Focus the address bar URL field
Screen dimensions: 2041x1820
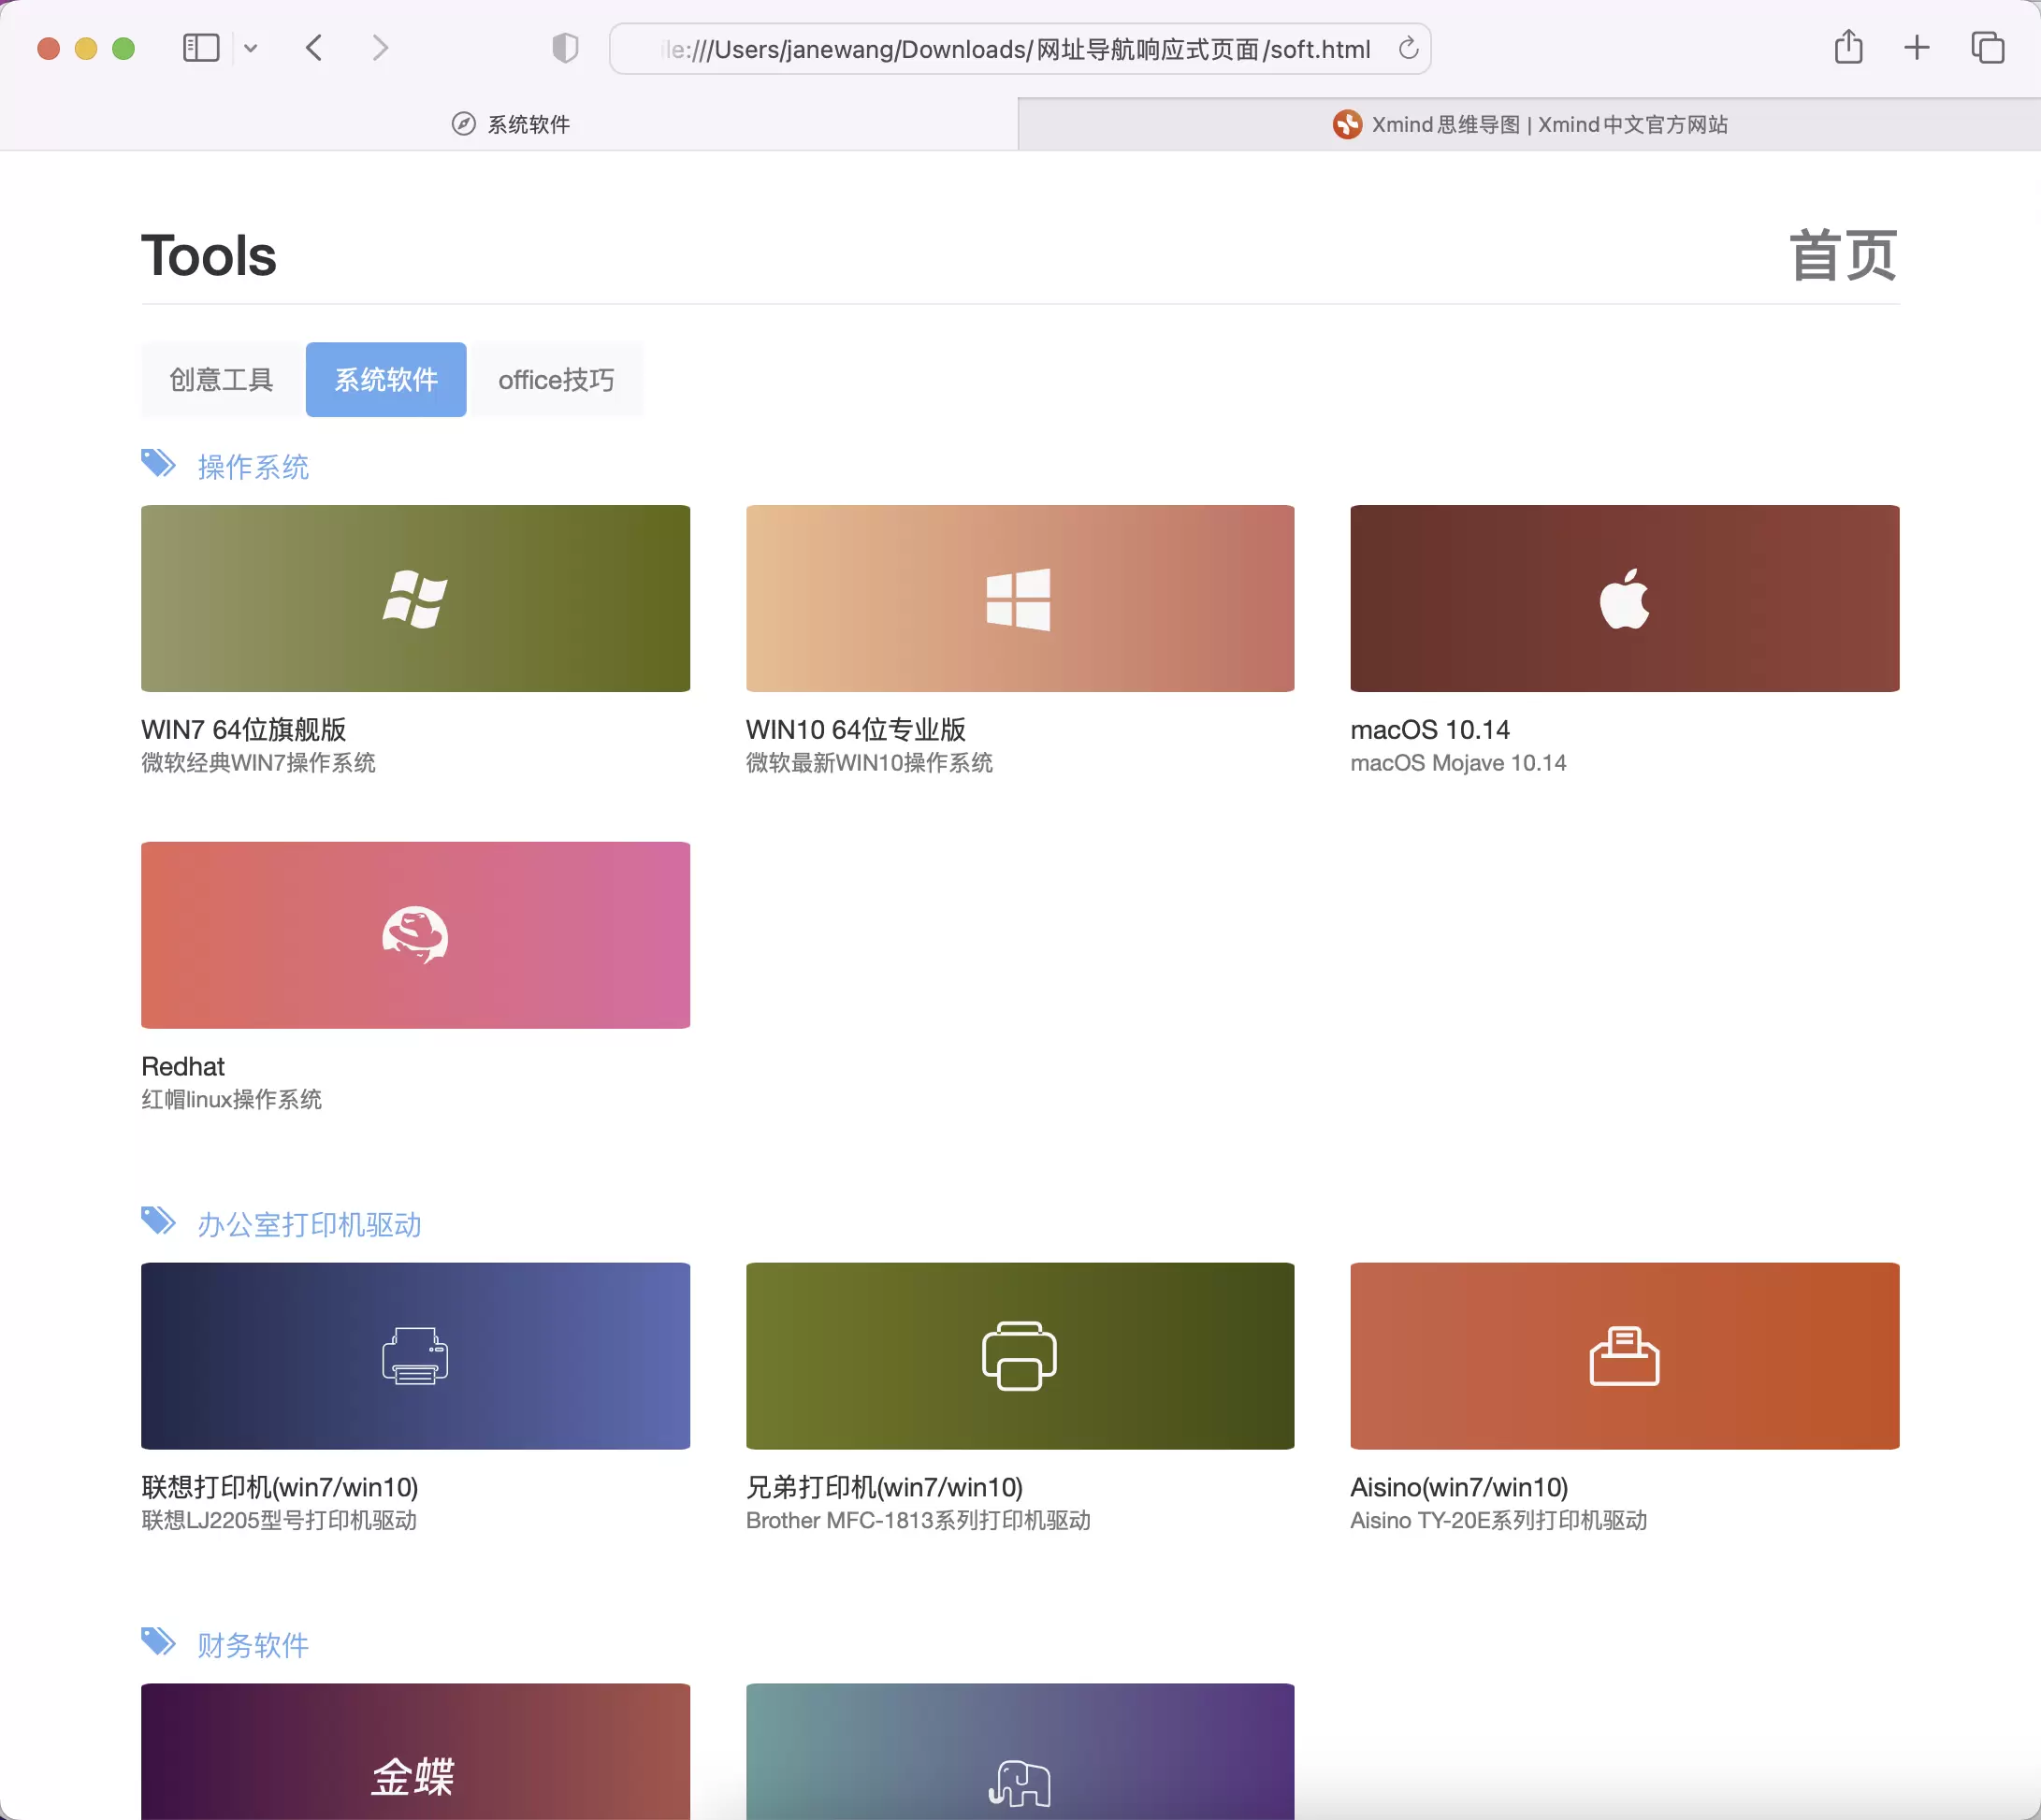(1020, 49)
